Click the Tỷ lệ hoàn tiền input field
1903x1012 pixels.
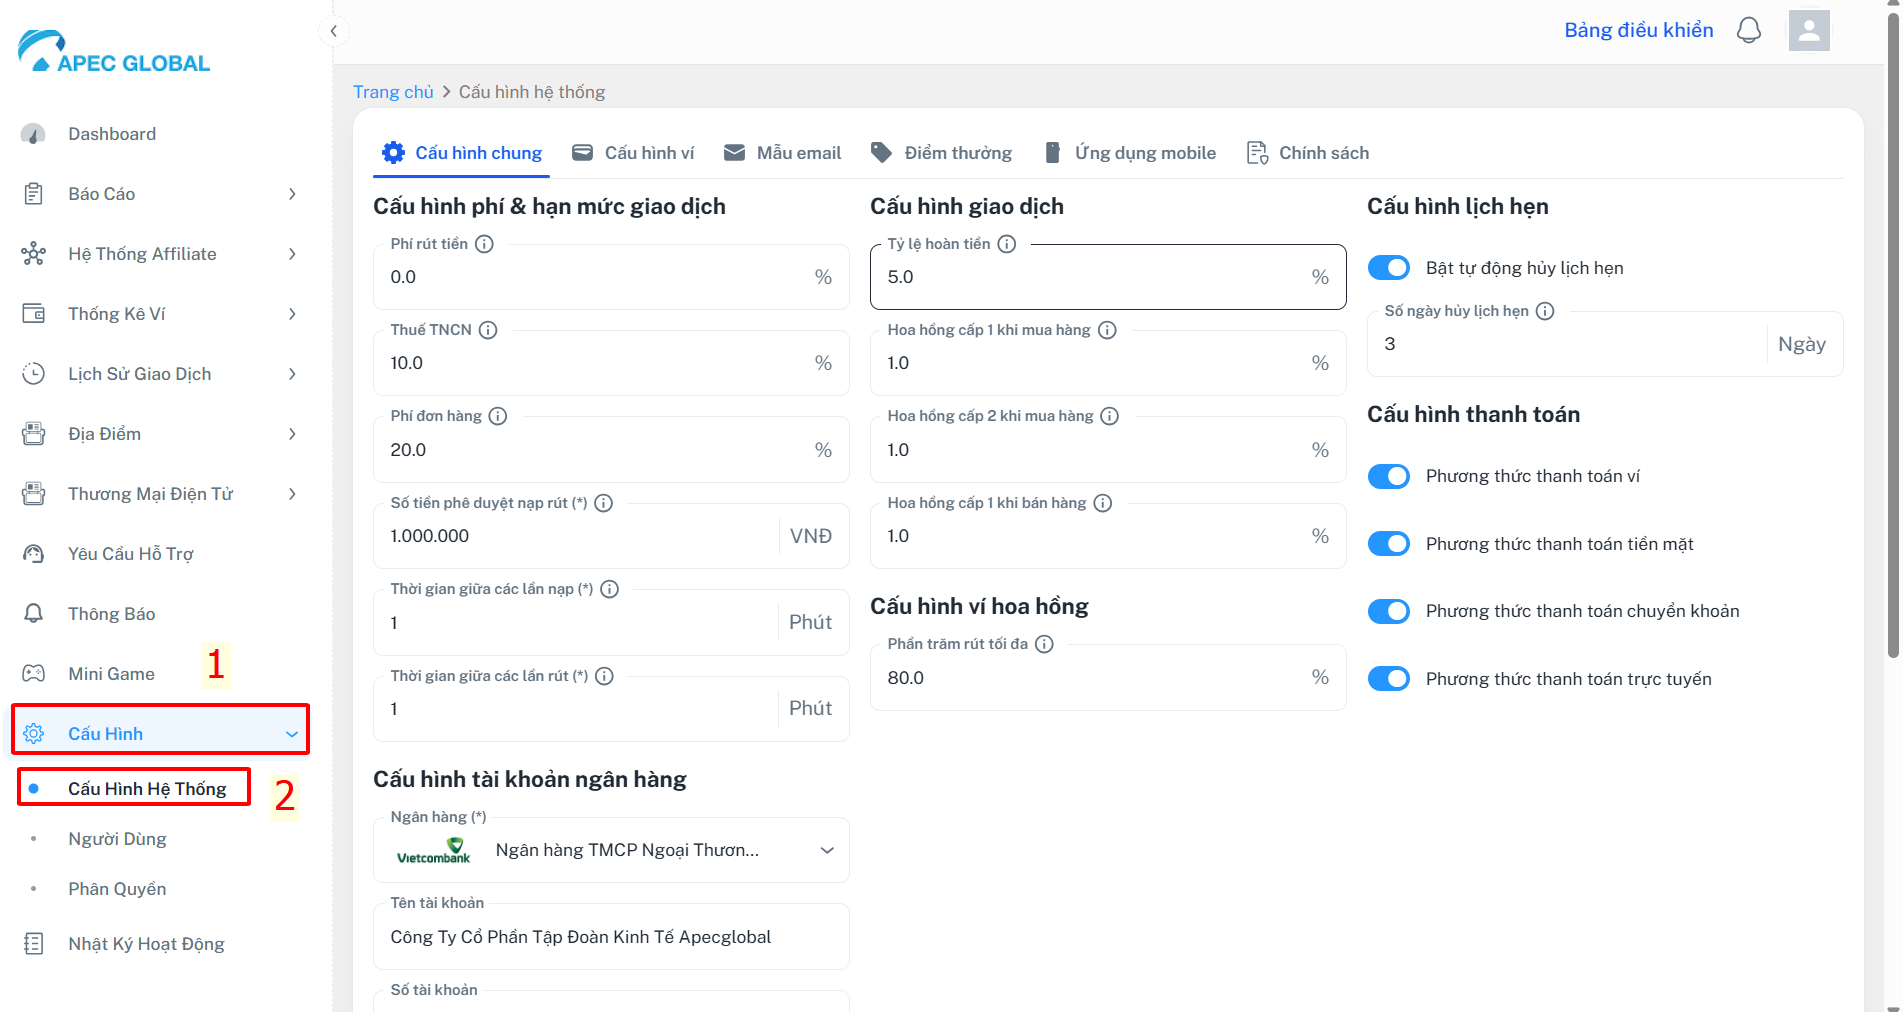tap(1108, 277)
